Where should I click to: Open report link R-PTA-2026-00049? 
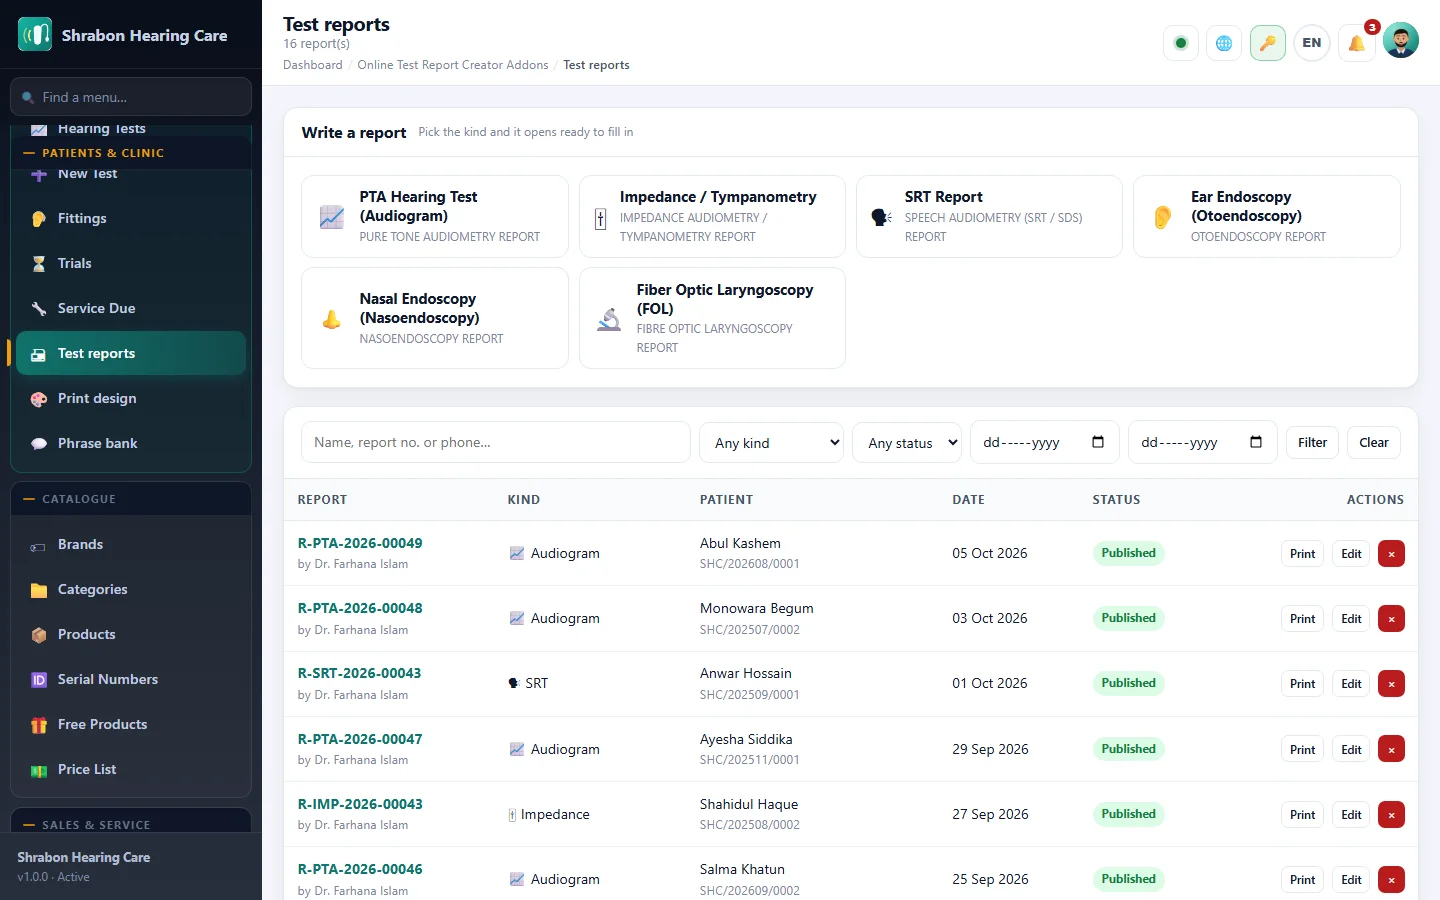coord(360,543)
